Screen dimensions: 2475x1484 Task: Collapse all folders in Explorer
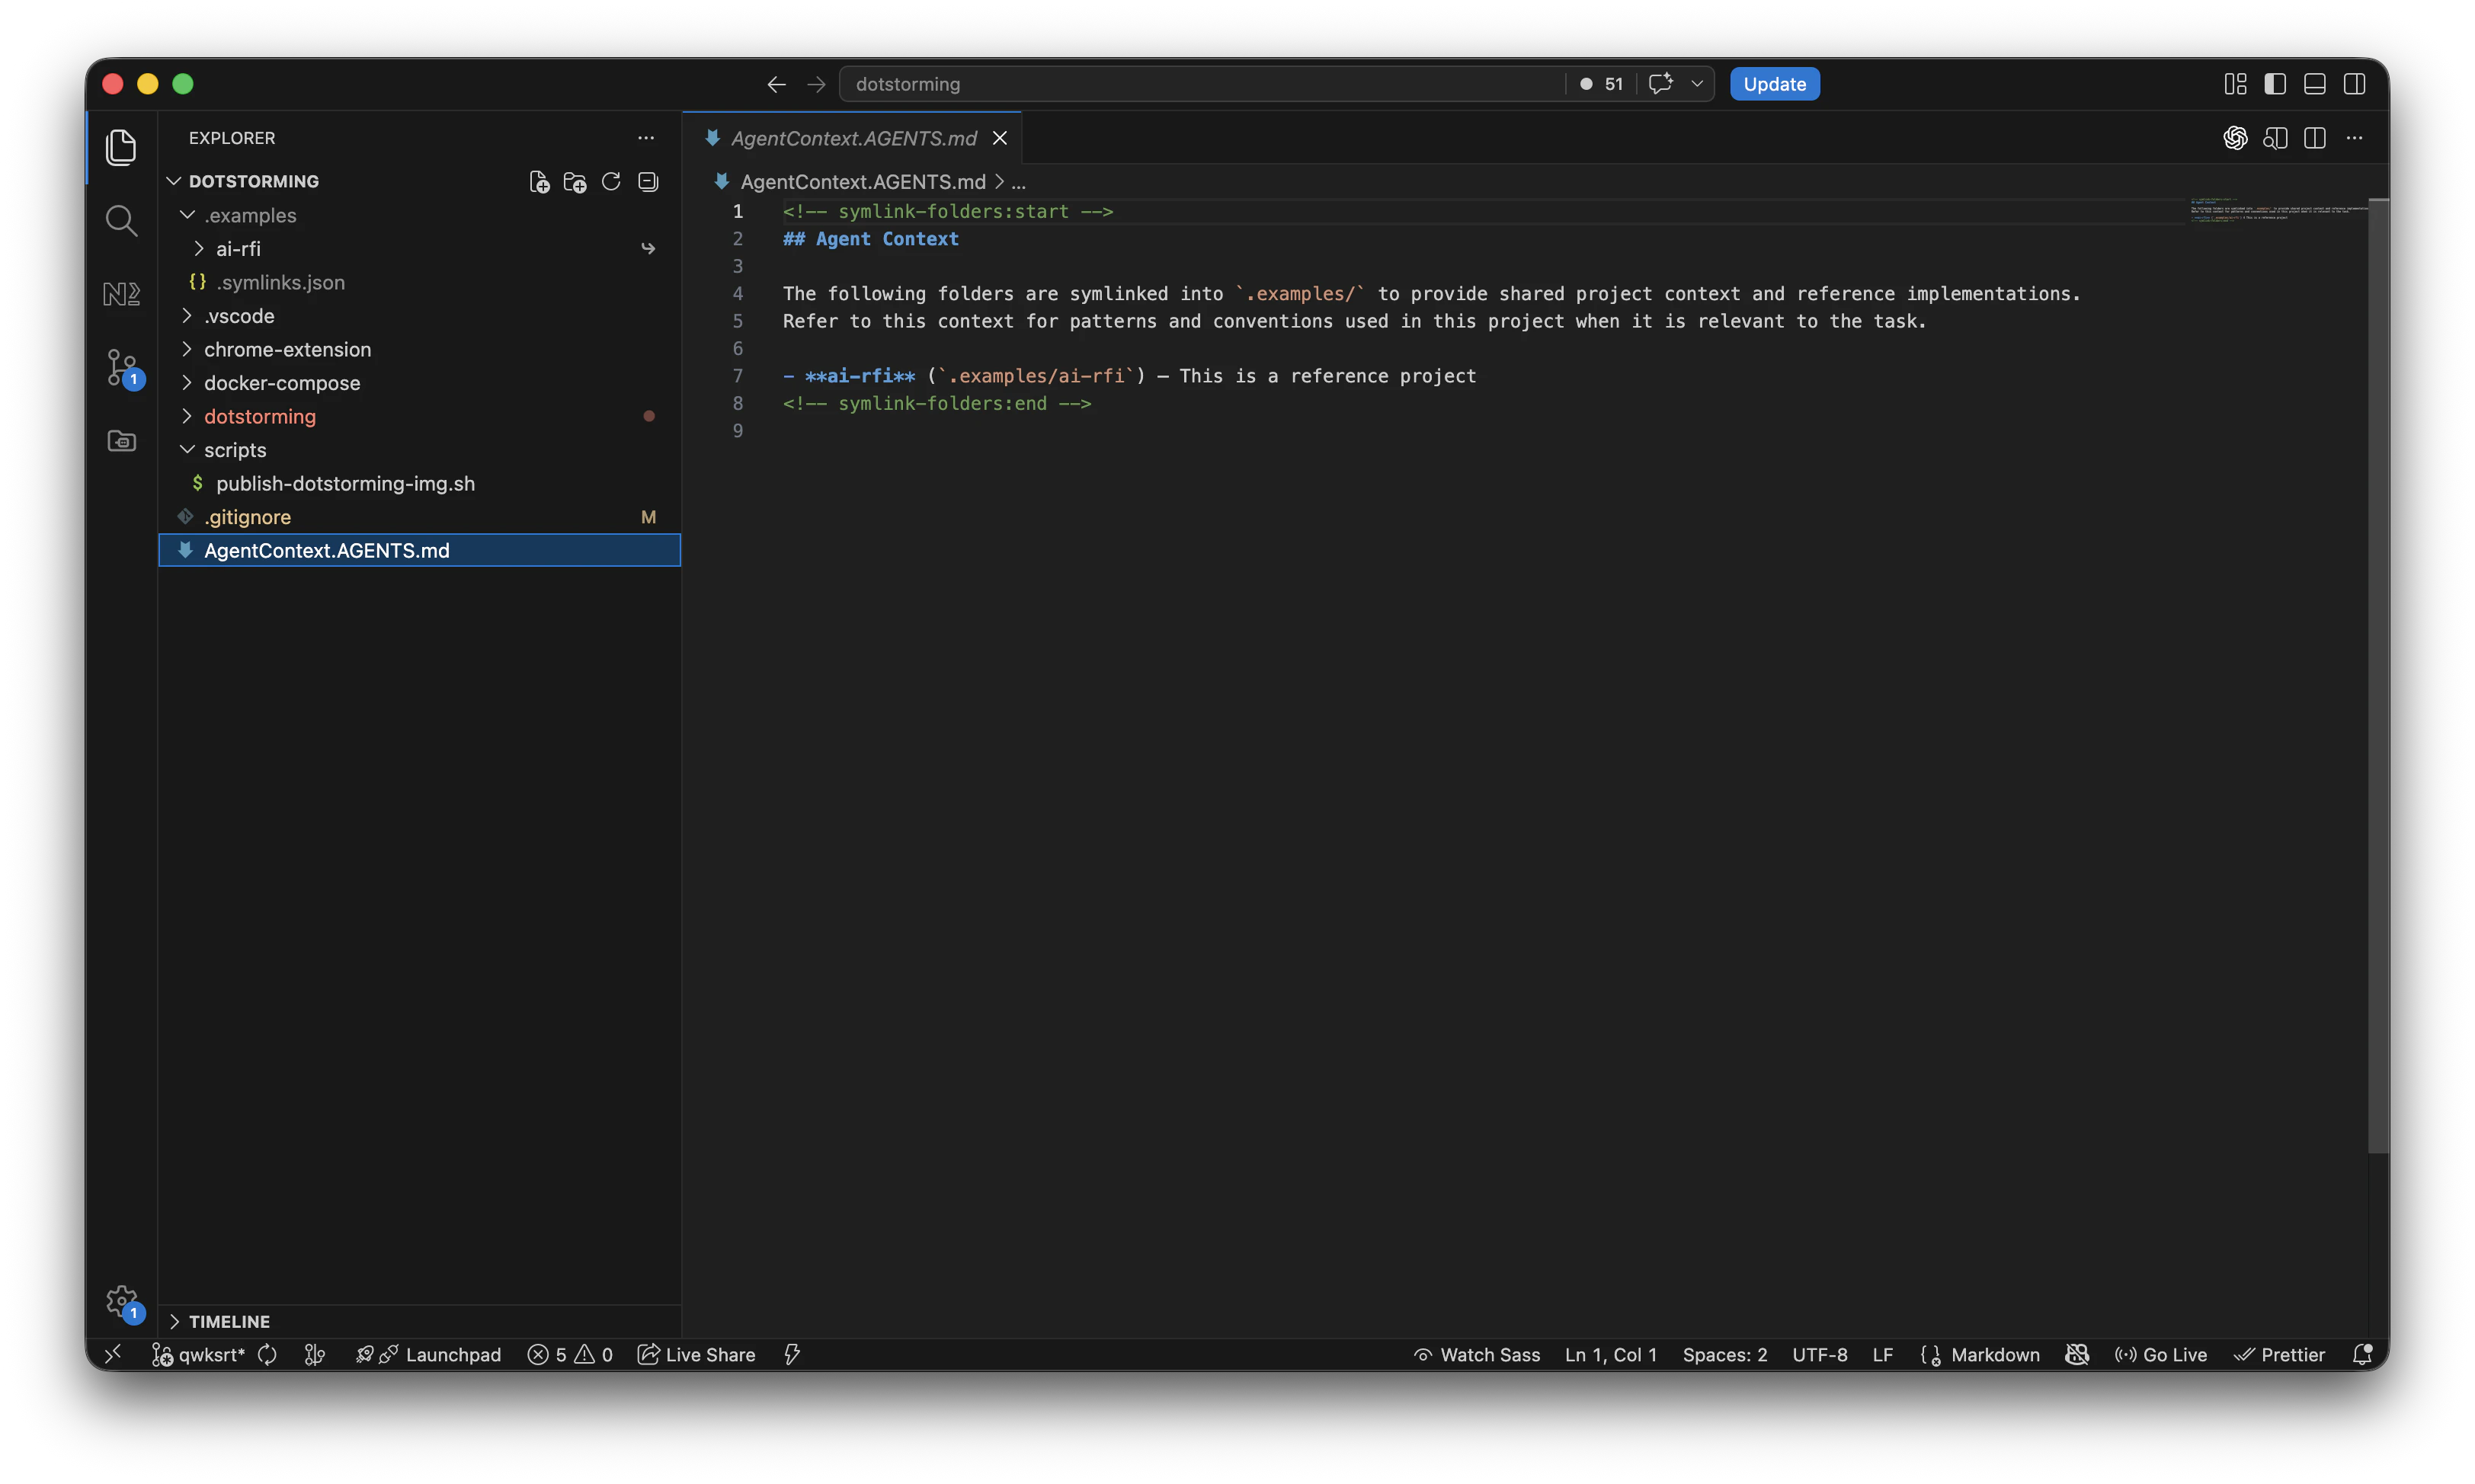click(648, 181)
